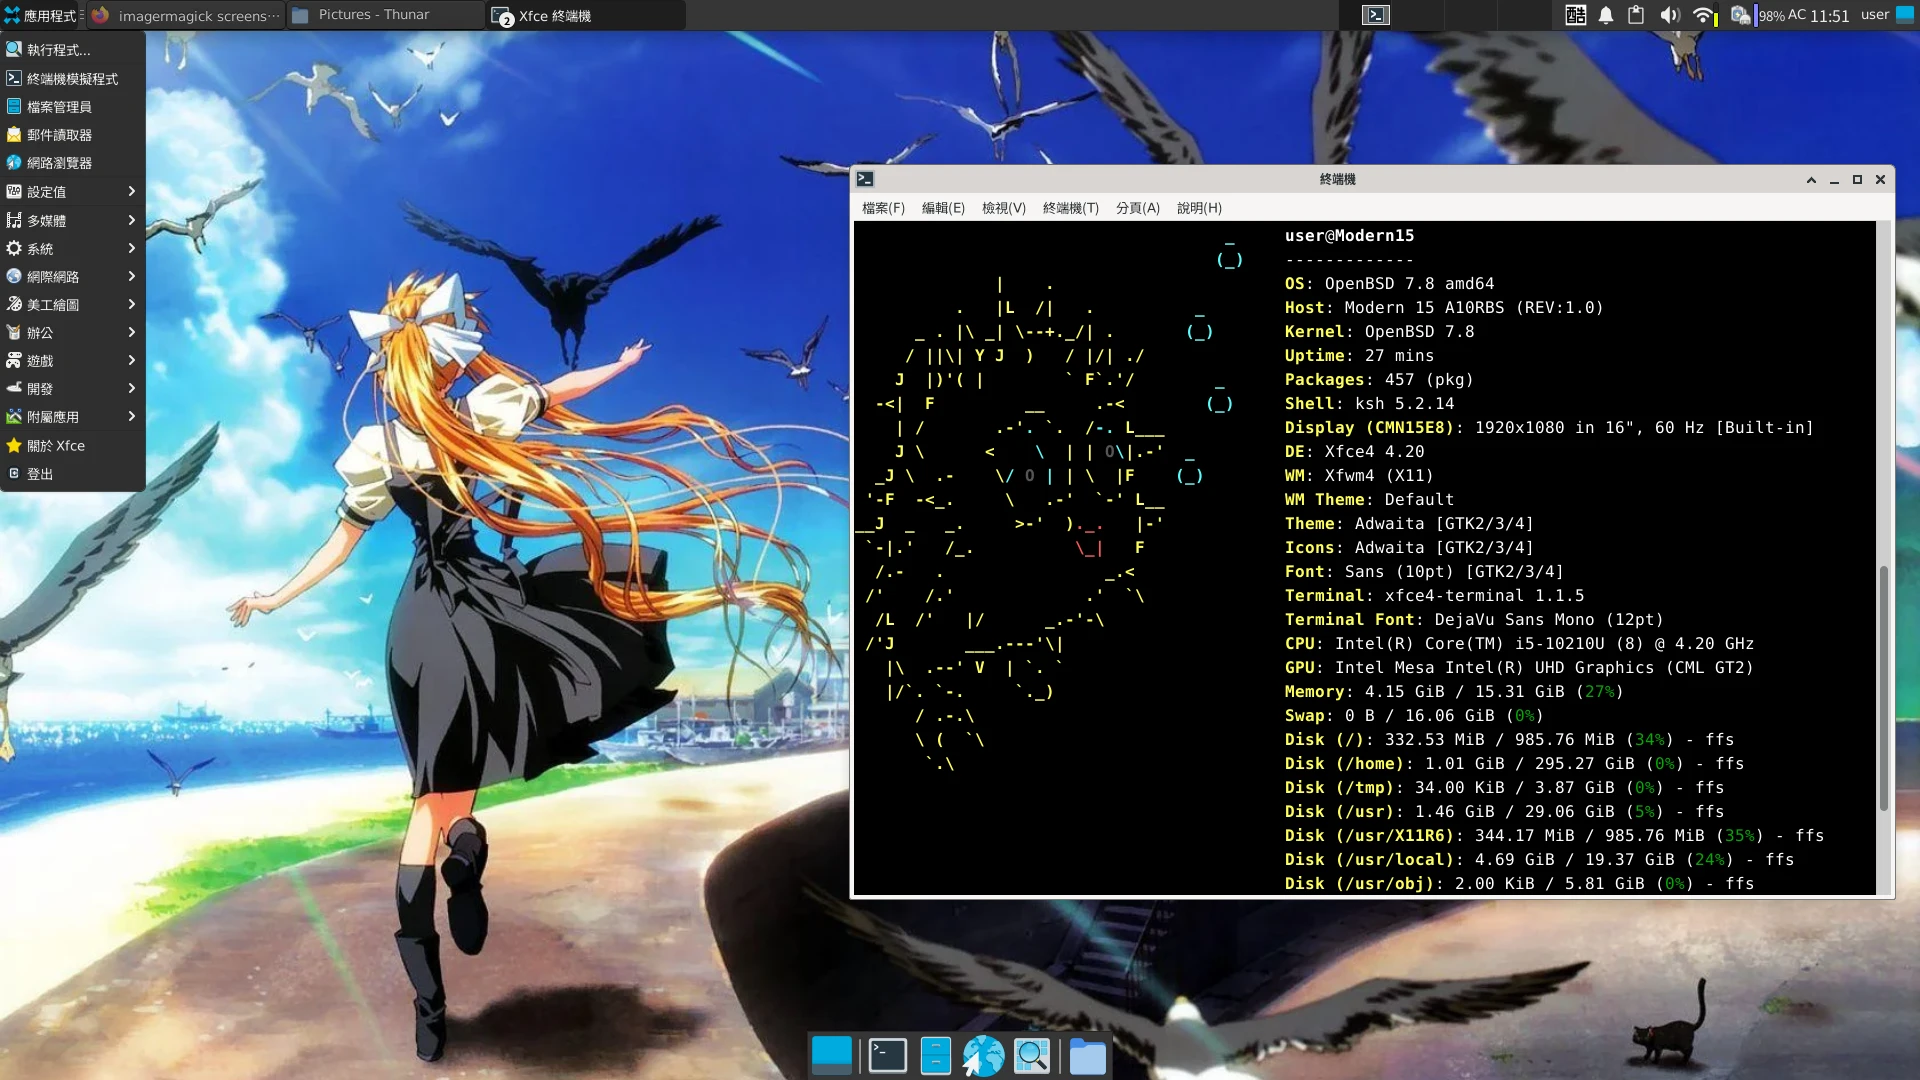
Task: Open the home folder from the dock
Action: coord(1087,1055)
